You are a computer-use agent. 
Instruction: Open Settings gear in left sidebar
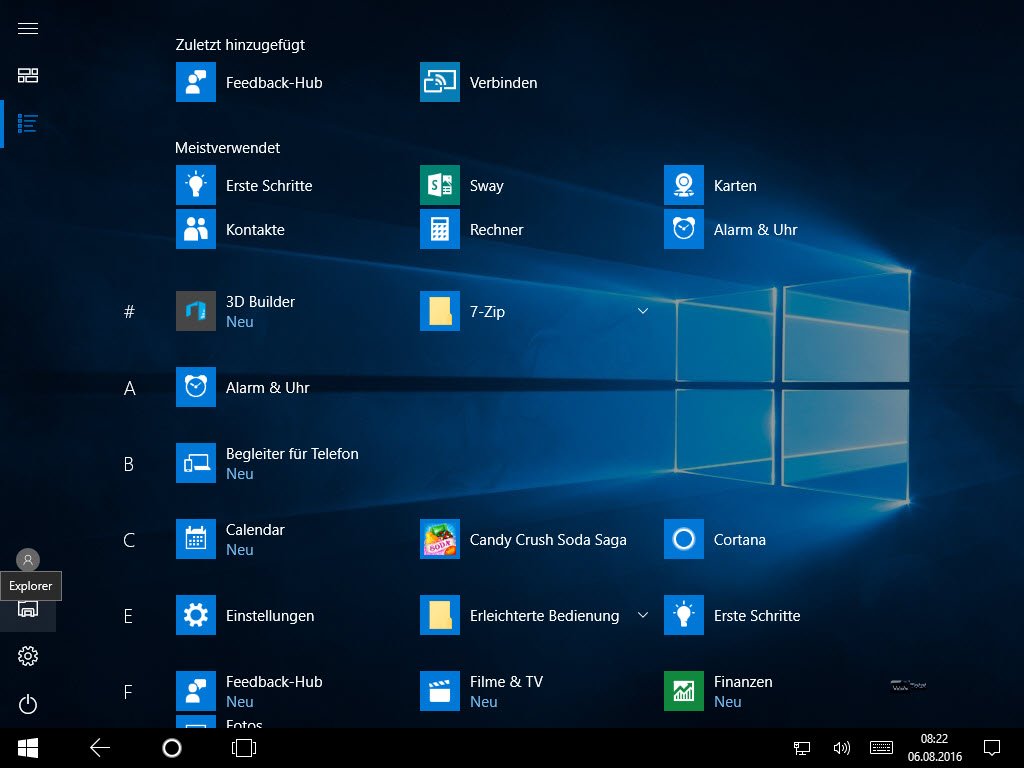[x=28, y=656]
